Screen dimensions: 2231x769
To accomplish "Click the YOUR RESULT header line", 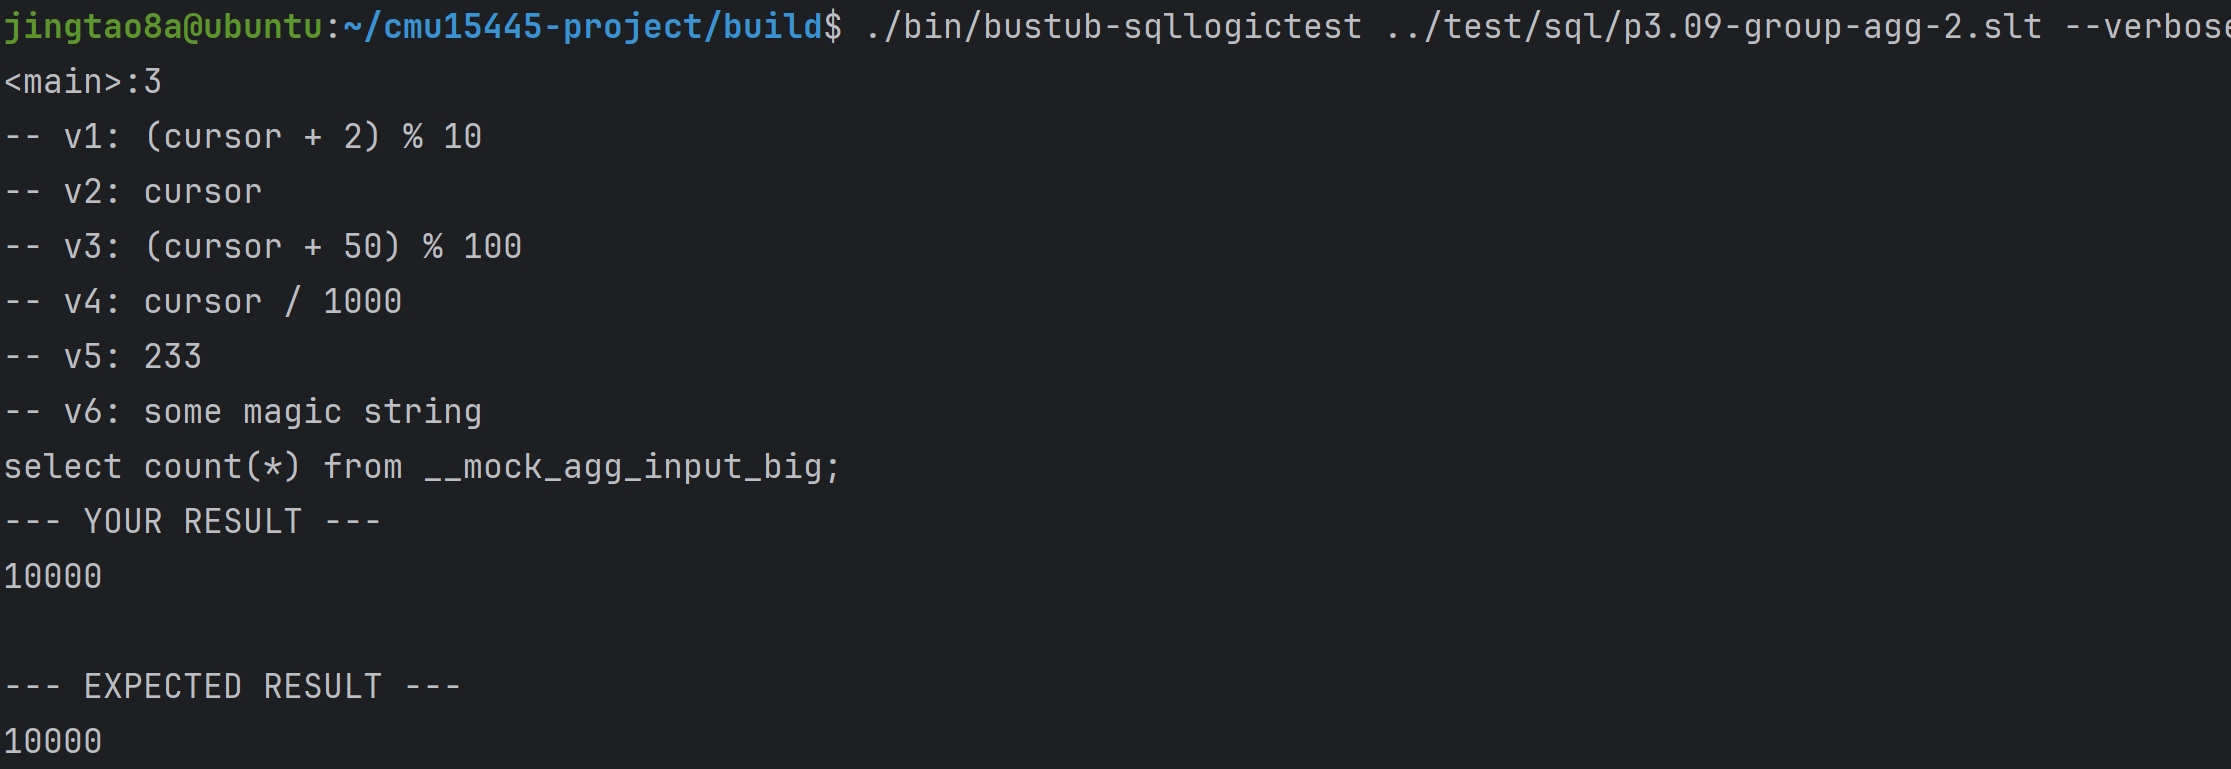I will (x=193, y=522).
